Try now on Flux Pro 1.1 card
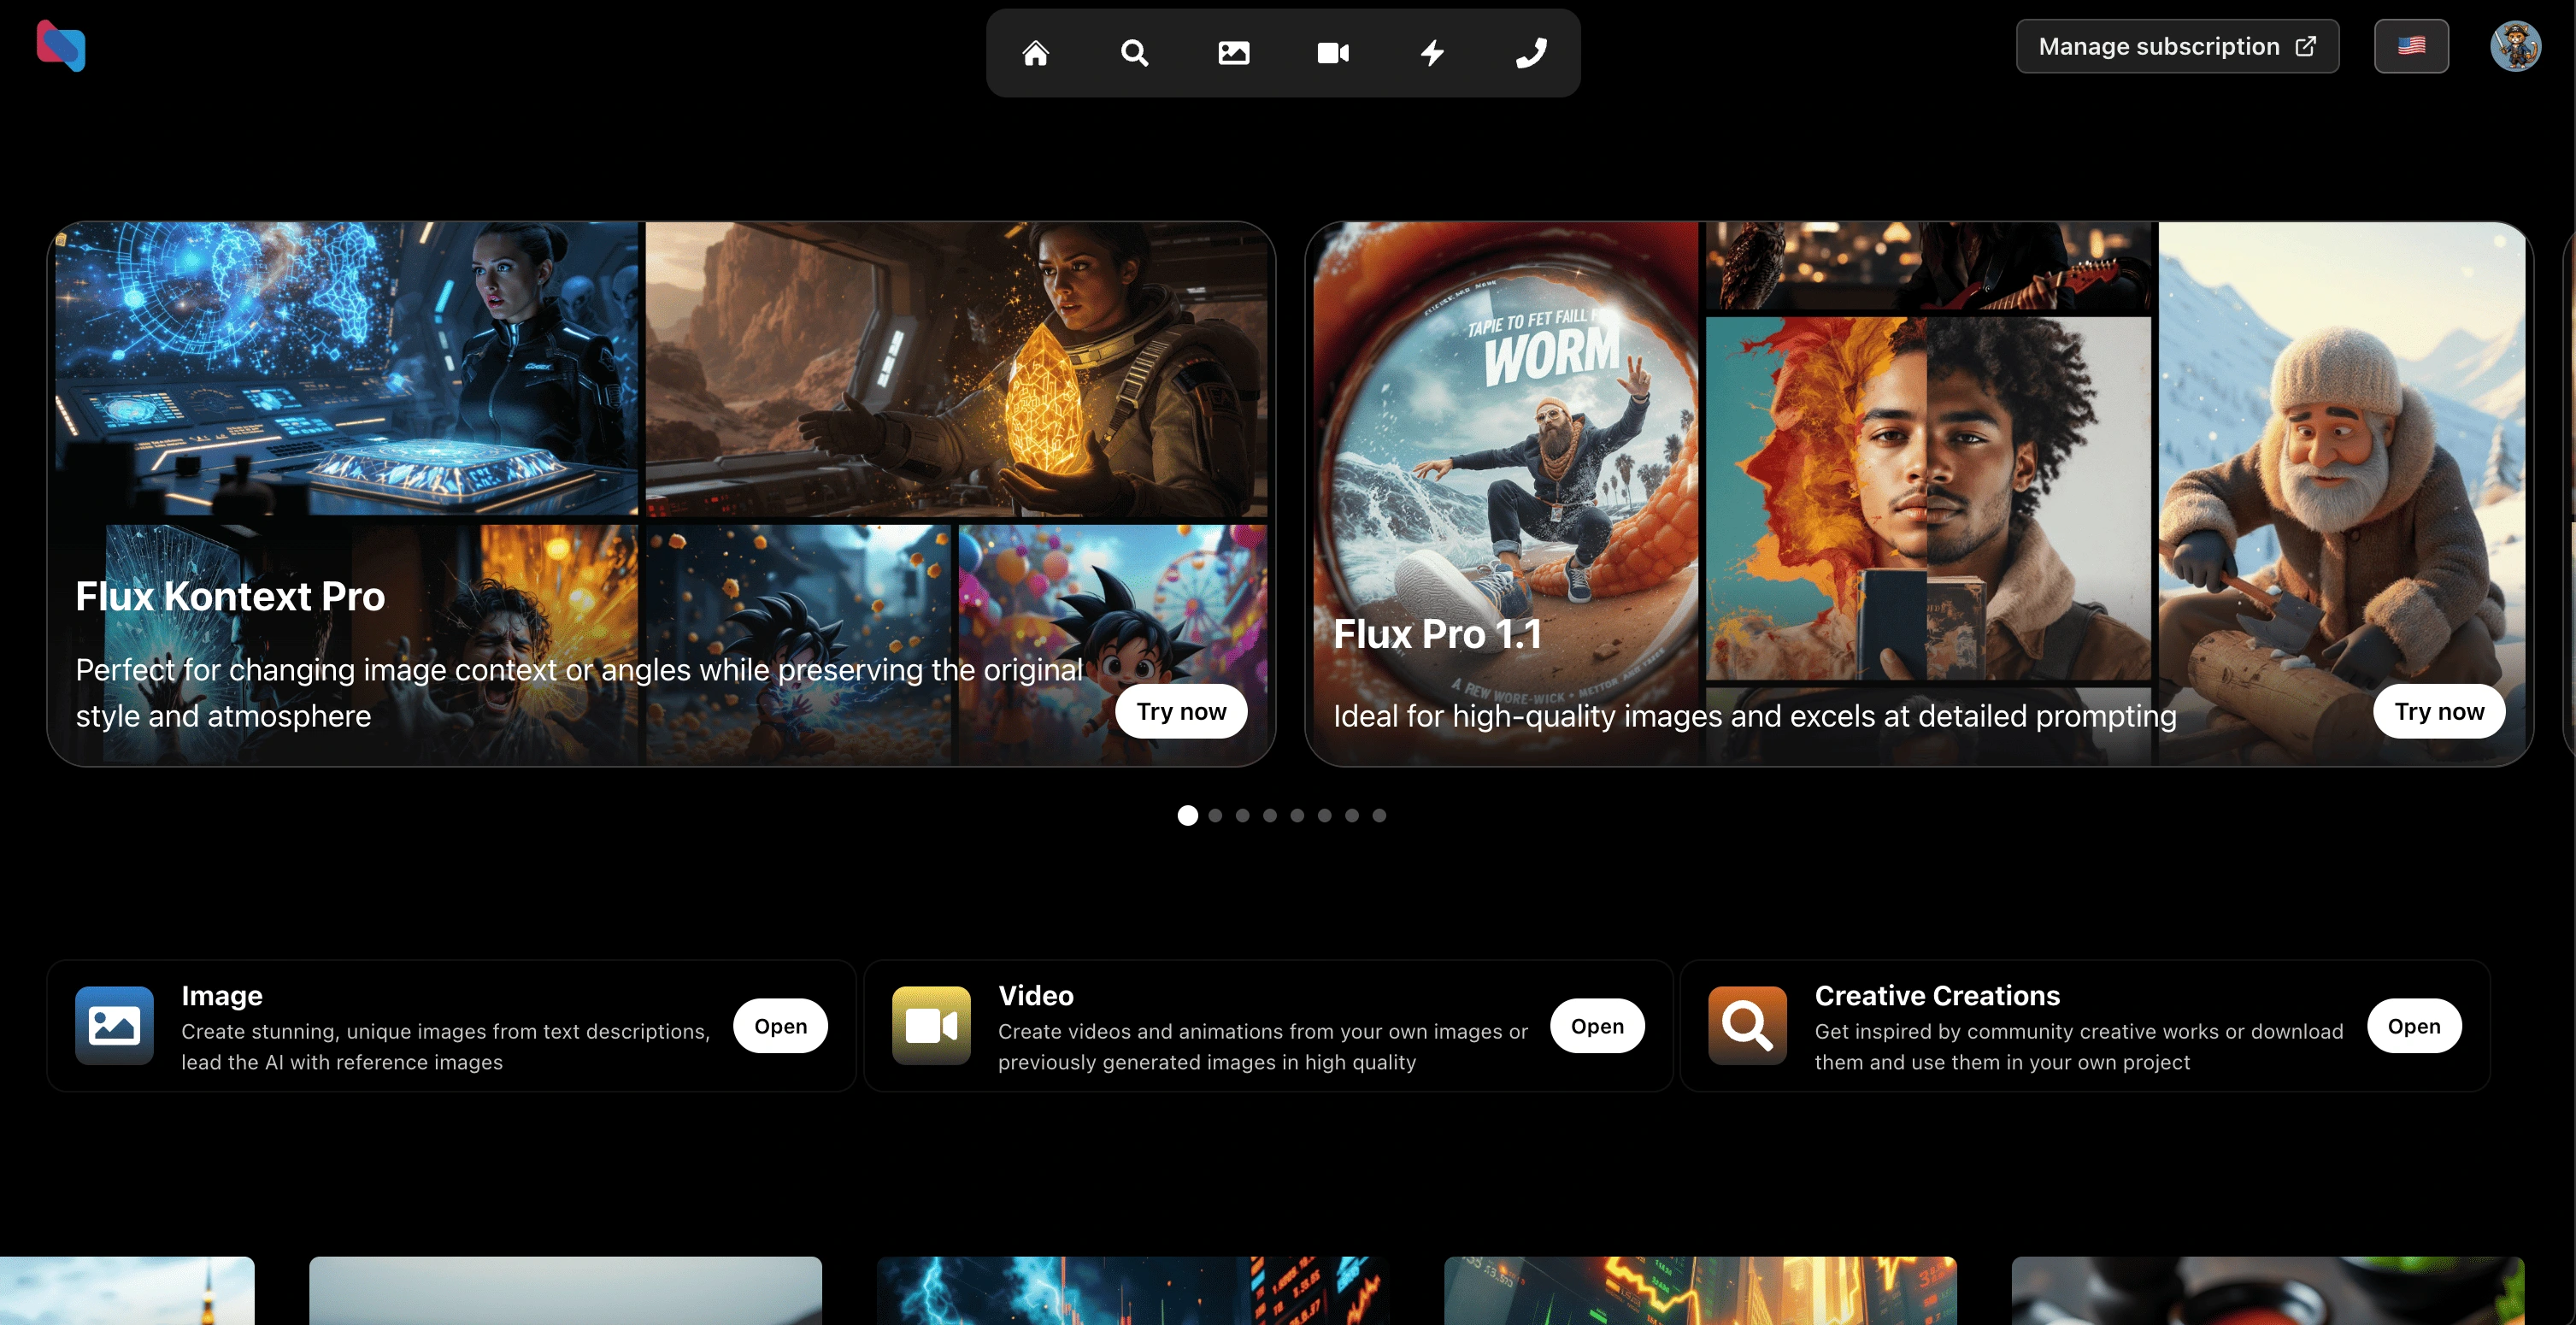The width and height of the screenshot is (2576, 1325). point(2438,711)
